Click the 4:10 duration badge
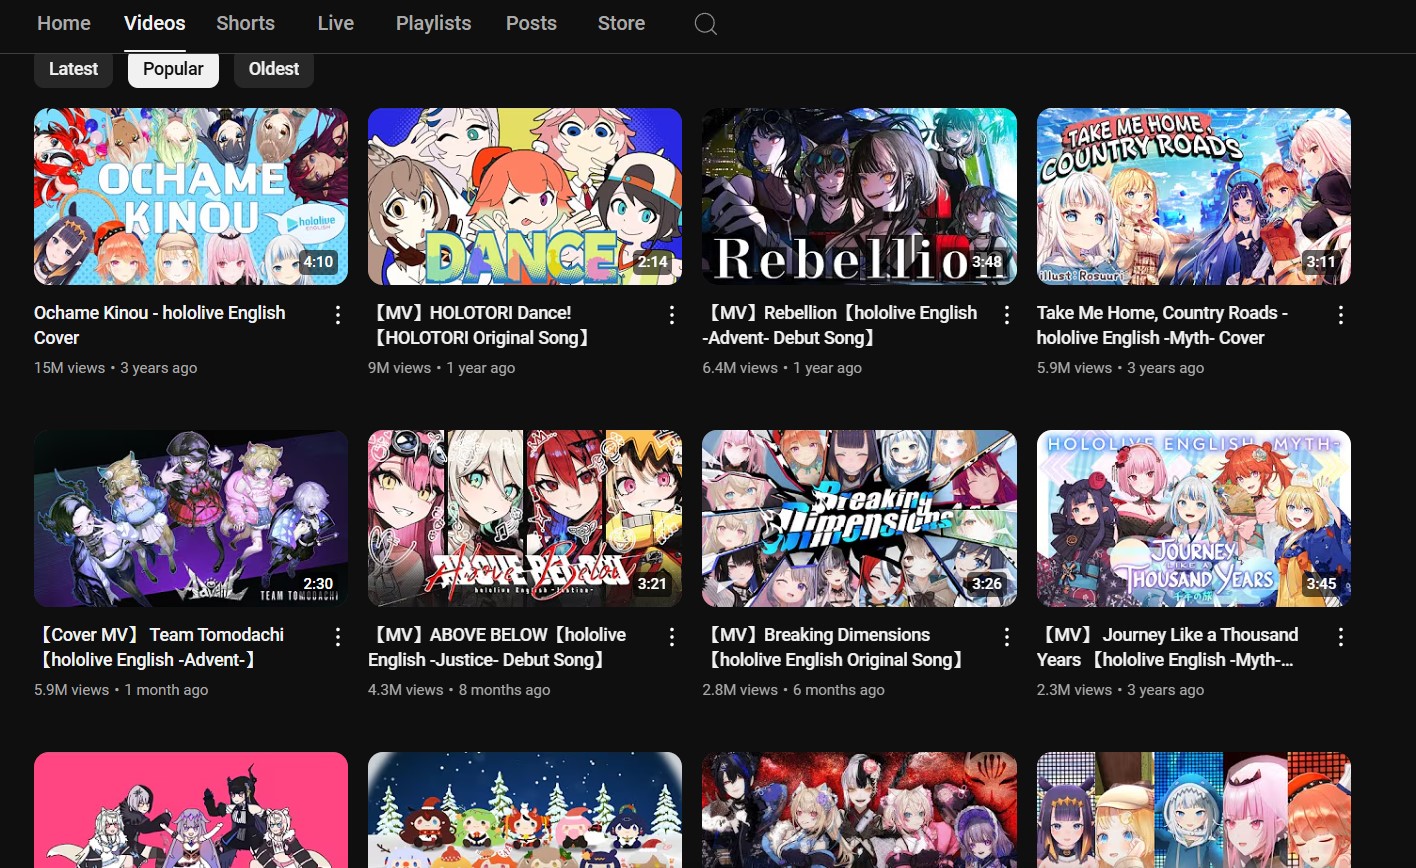 click(x=318, y=262)
